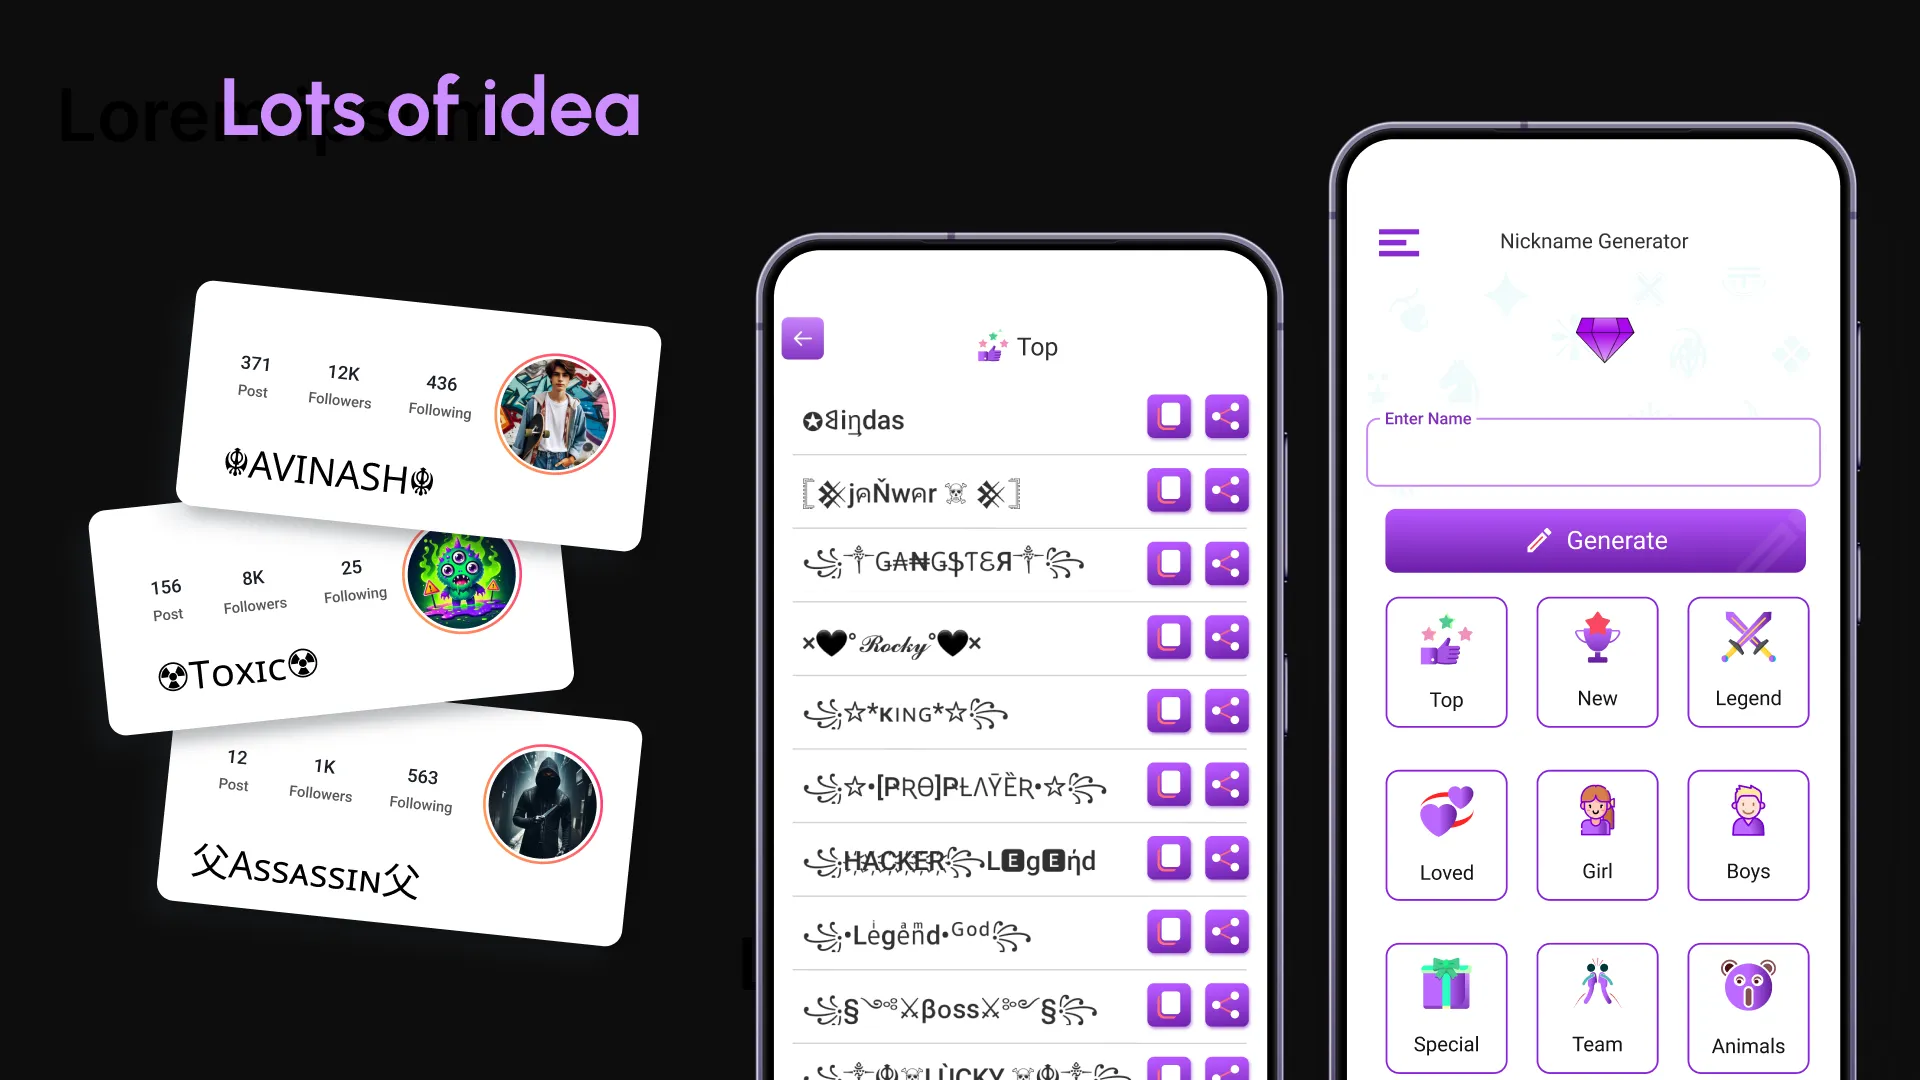The image size is (1920, 1080).
Task: Click the back arrow navigation icon
Action: (x=803, y=339)
